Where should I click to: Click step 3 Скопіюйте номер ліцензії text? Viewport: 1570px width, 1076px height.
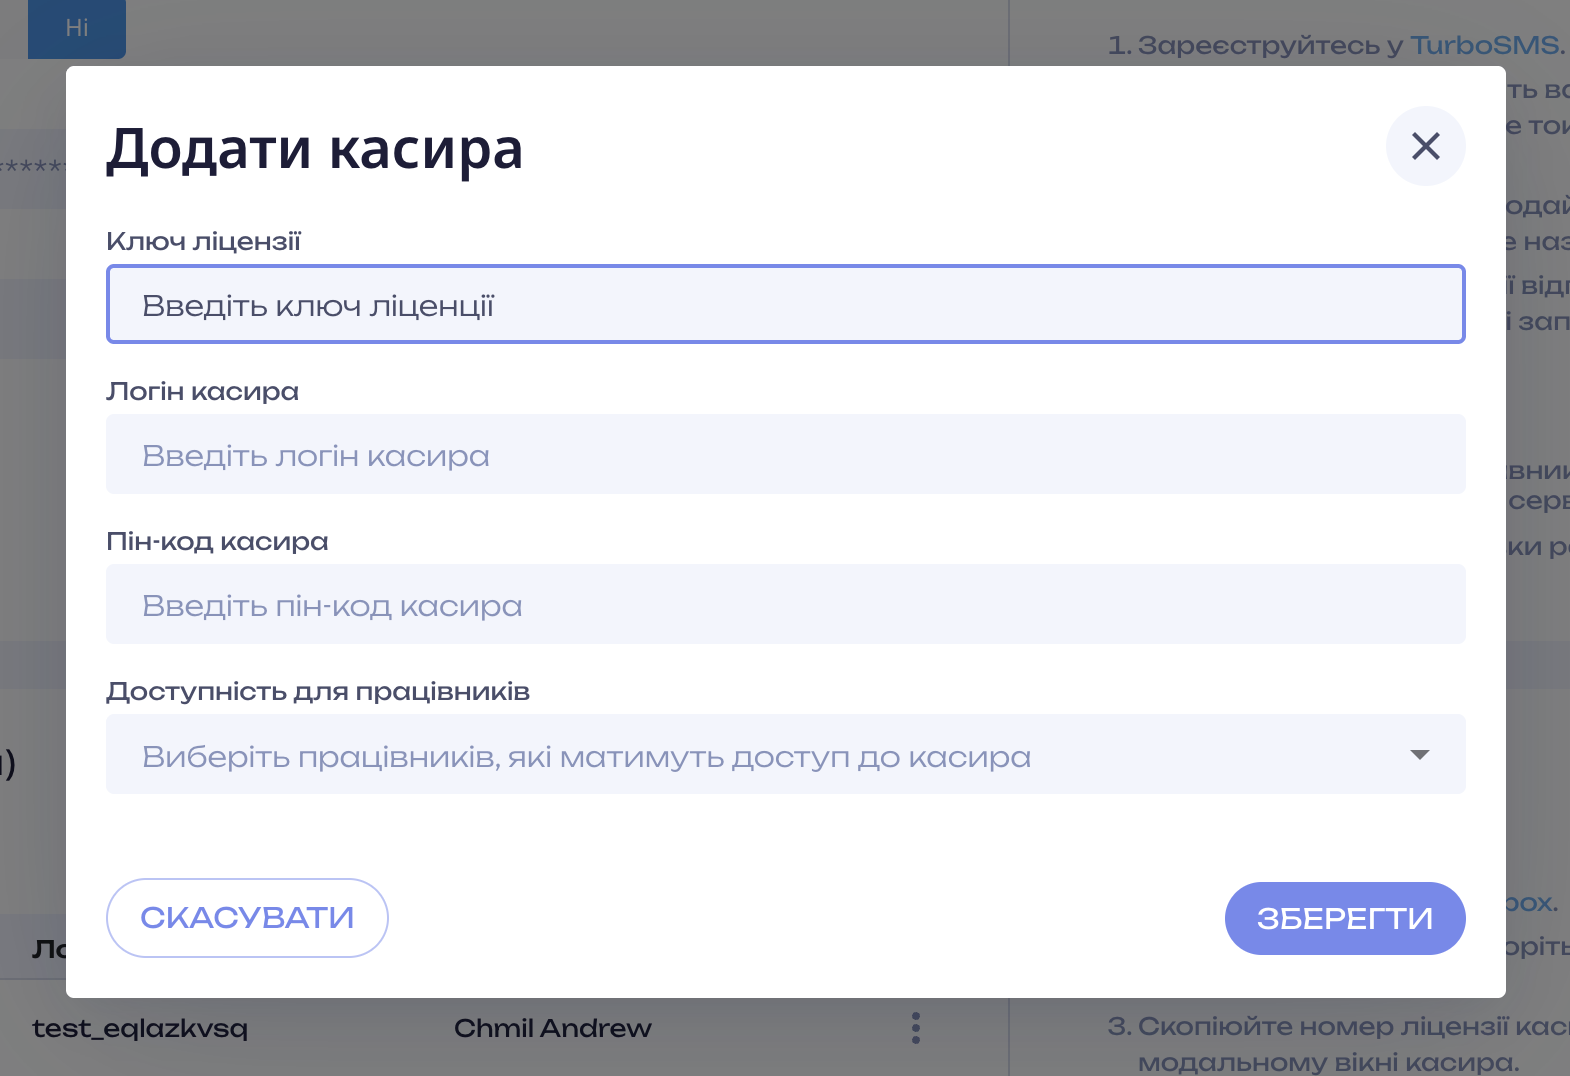click(1330, 1027)
